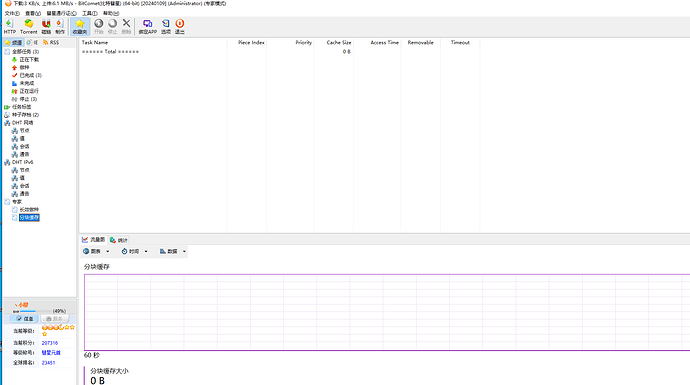This screenshot has height=385, width=690.
Task: Click the 彗星元帅 rank title link
Action: (51, 352)
